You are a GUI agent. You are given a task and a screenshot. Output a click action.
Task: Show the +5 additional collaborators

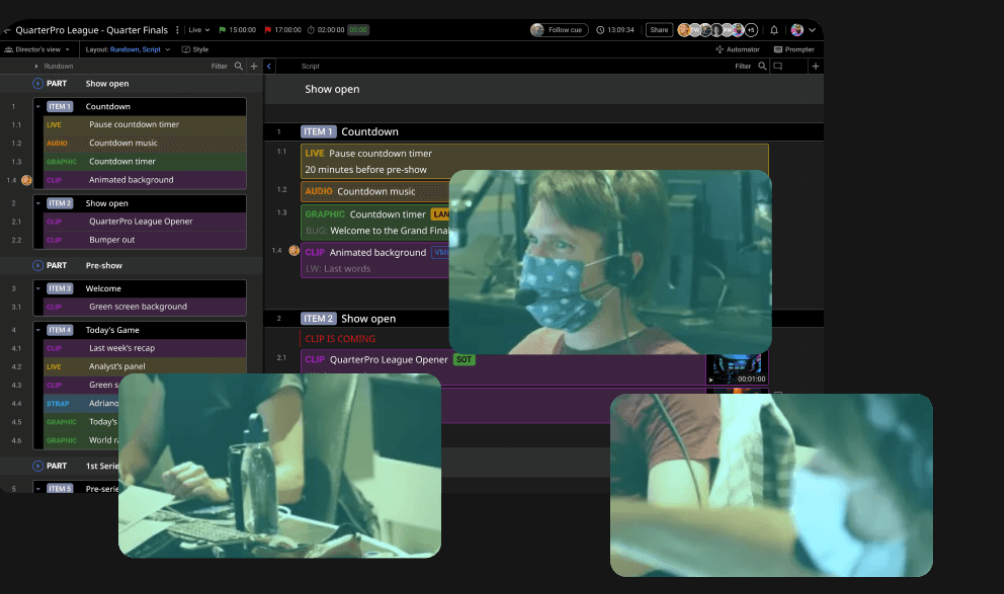(751, 30)
